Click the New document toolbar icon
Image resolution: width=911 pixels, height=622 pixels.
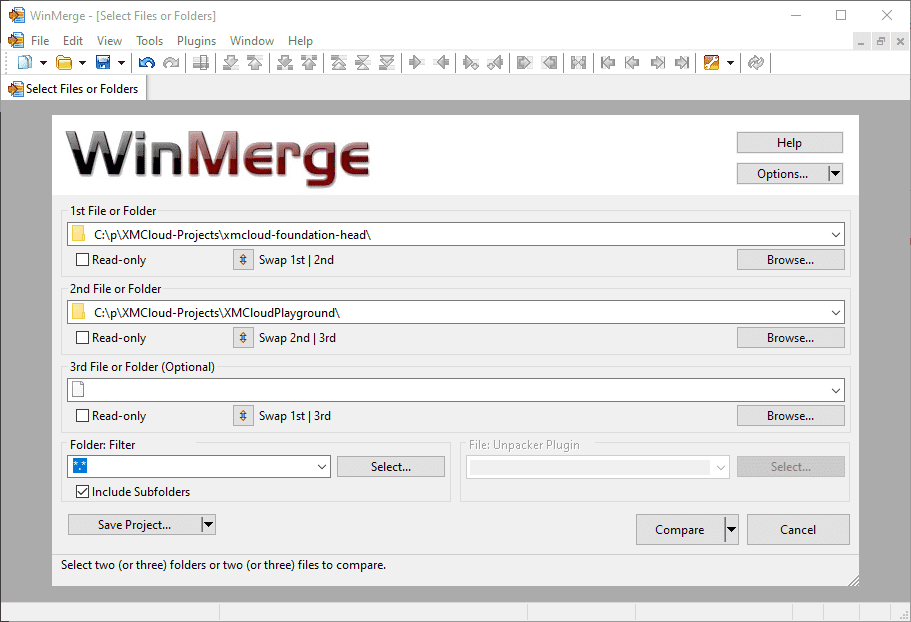[x=25, y=63]
